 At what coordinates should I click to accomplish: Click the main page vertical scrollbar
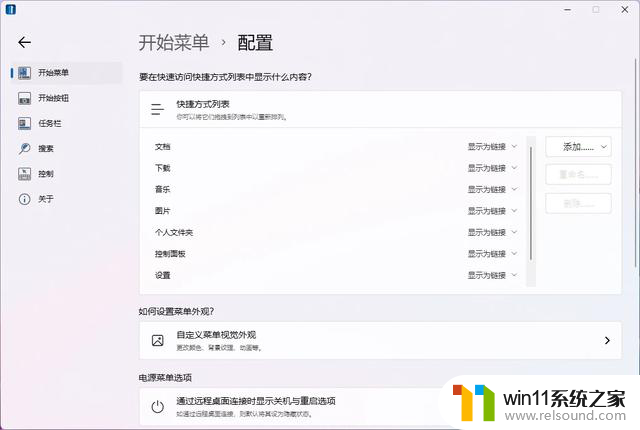coord(636,163)
